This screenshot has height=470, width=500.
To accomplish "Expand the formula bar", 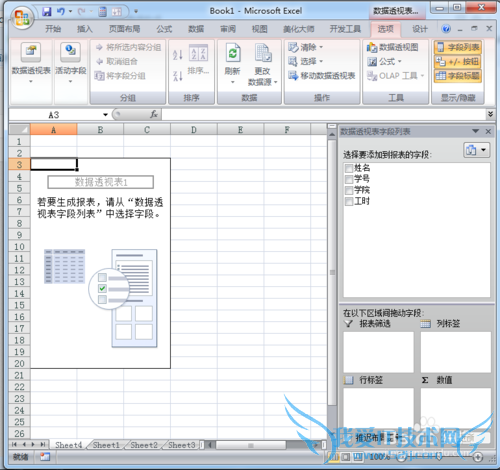I will click(x=490, y=114).
